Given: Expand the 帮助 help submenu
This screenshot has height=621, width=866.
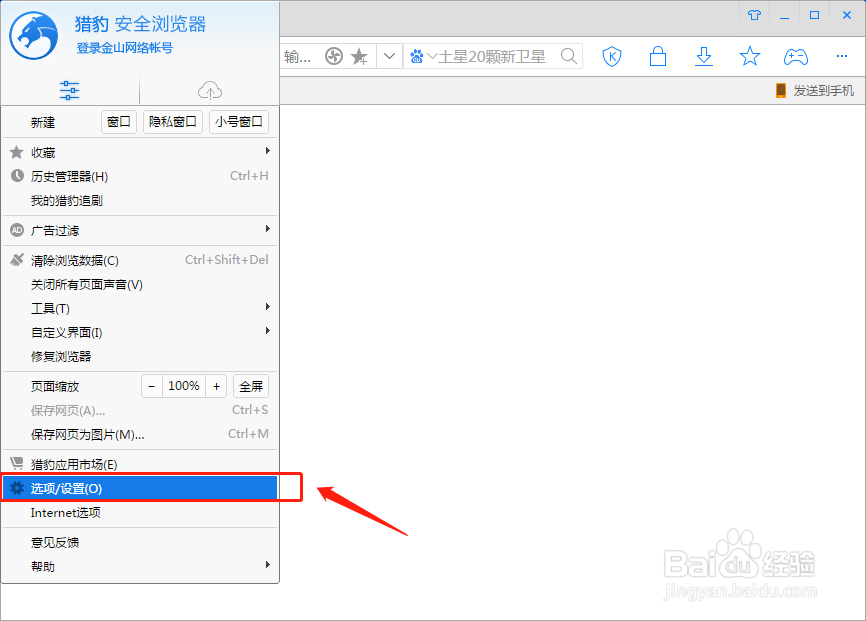Looking at the screenshot, I should [x=140, y=566].
